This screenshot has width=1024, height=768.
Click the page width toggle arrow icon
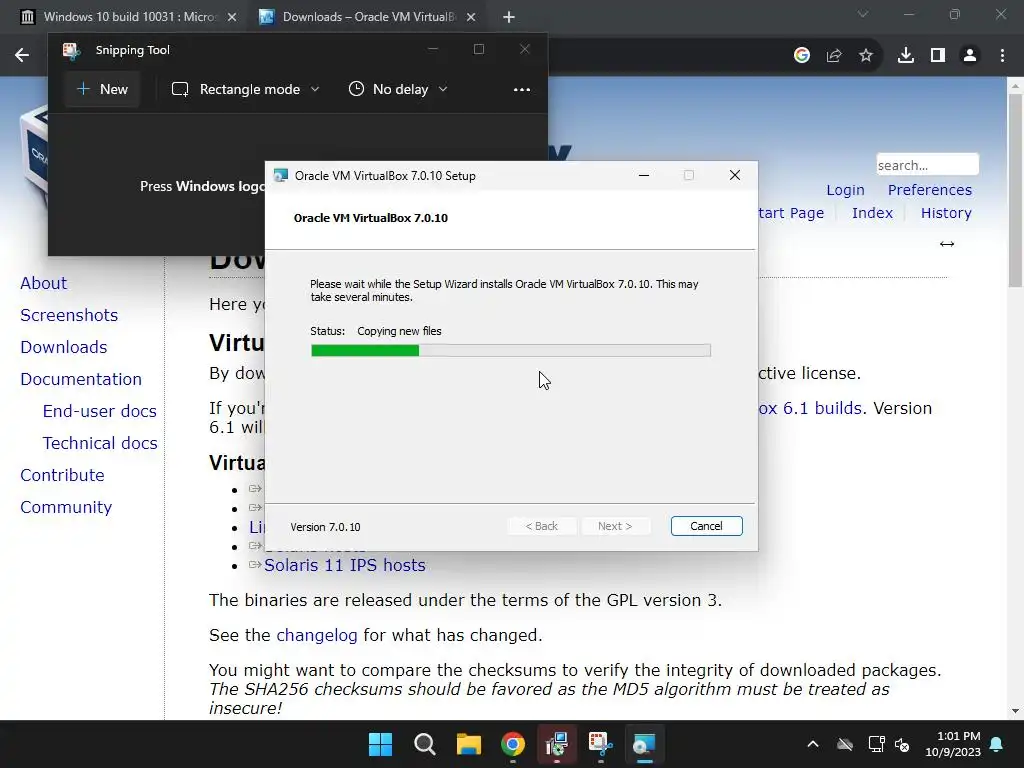coord(947,244)
